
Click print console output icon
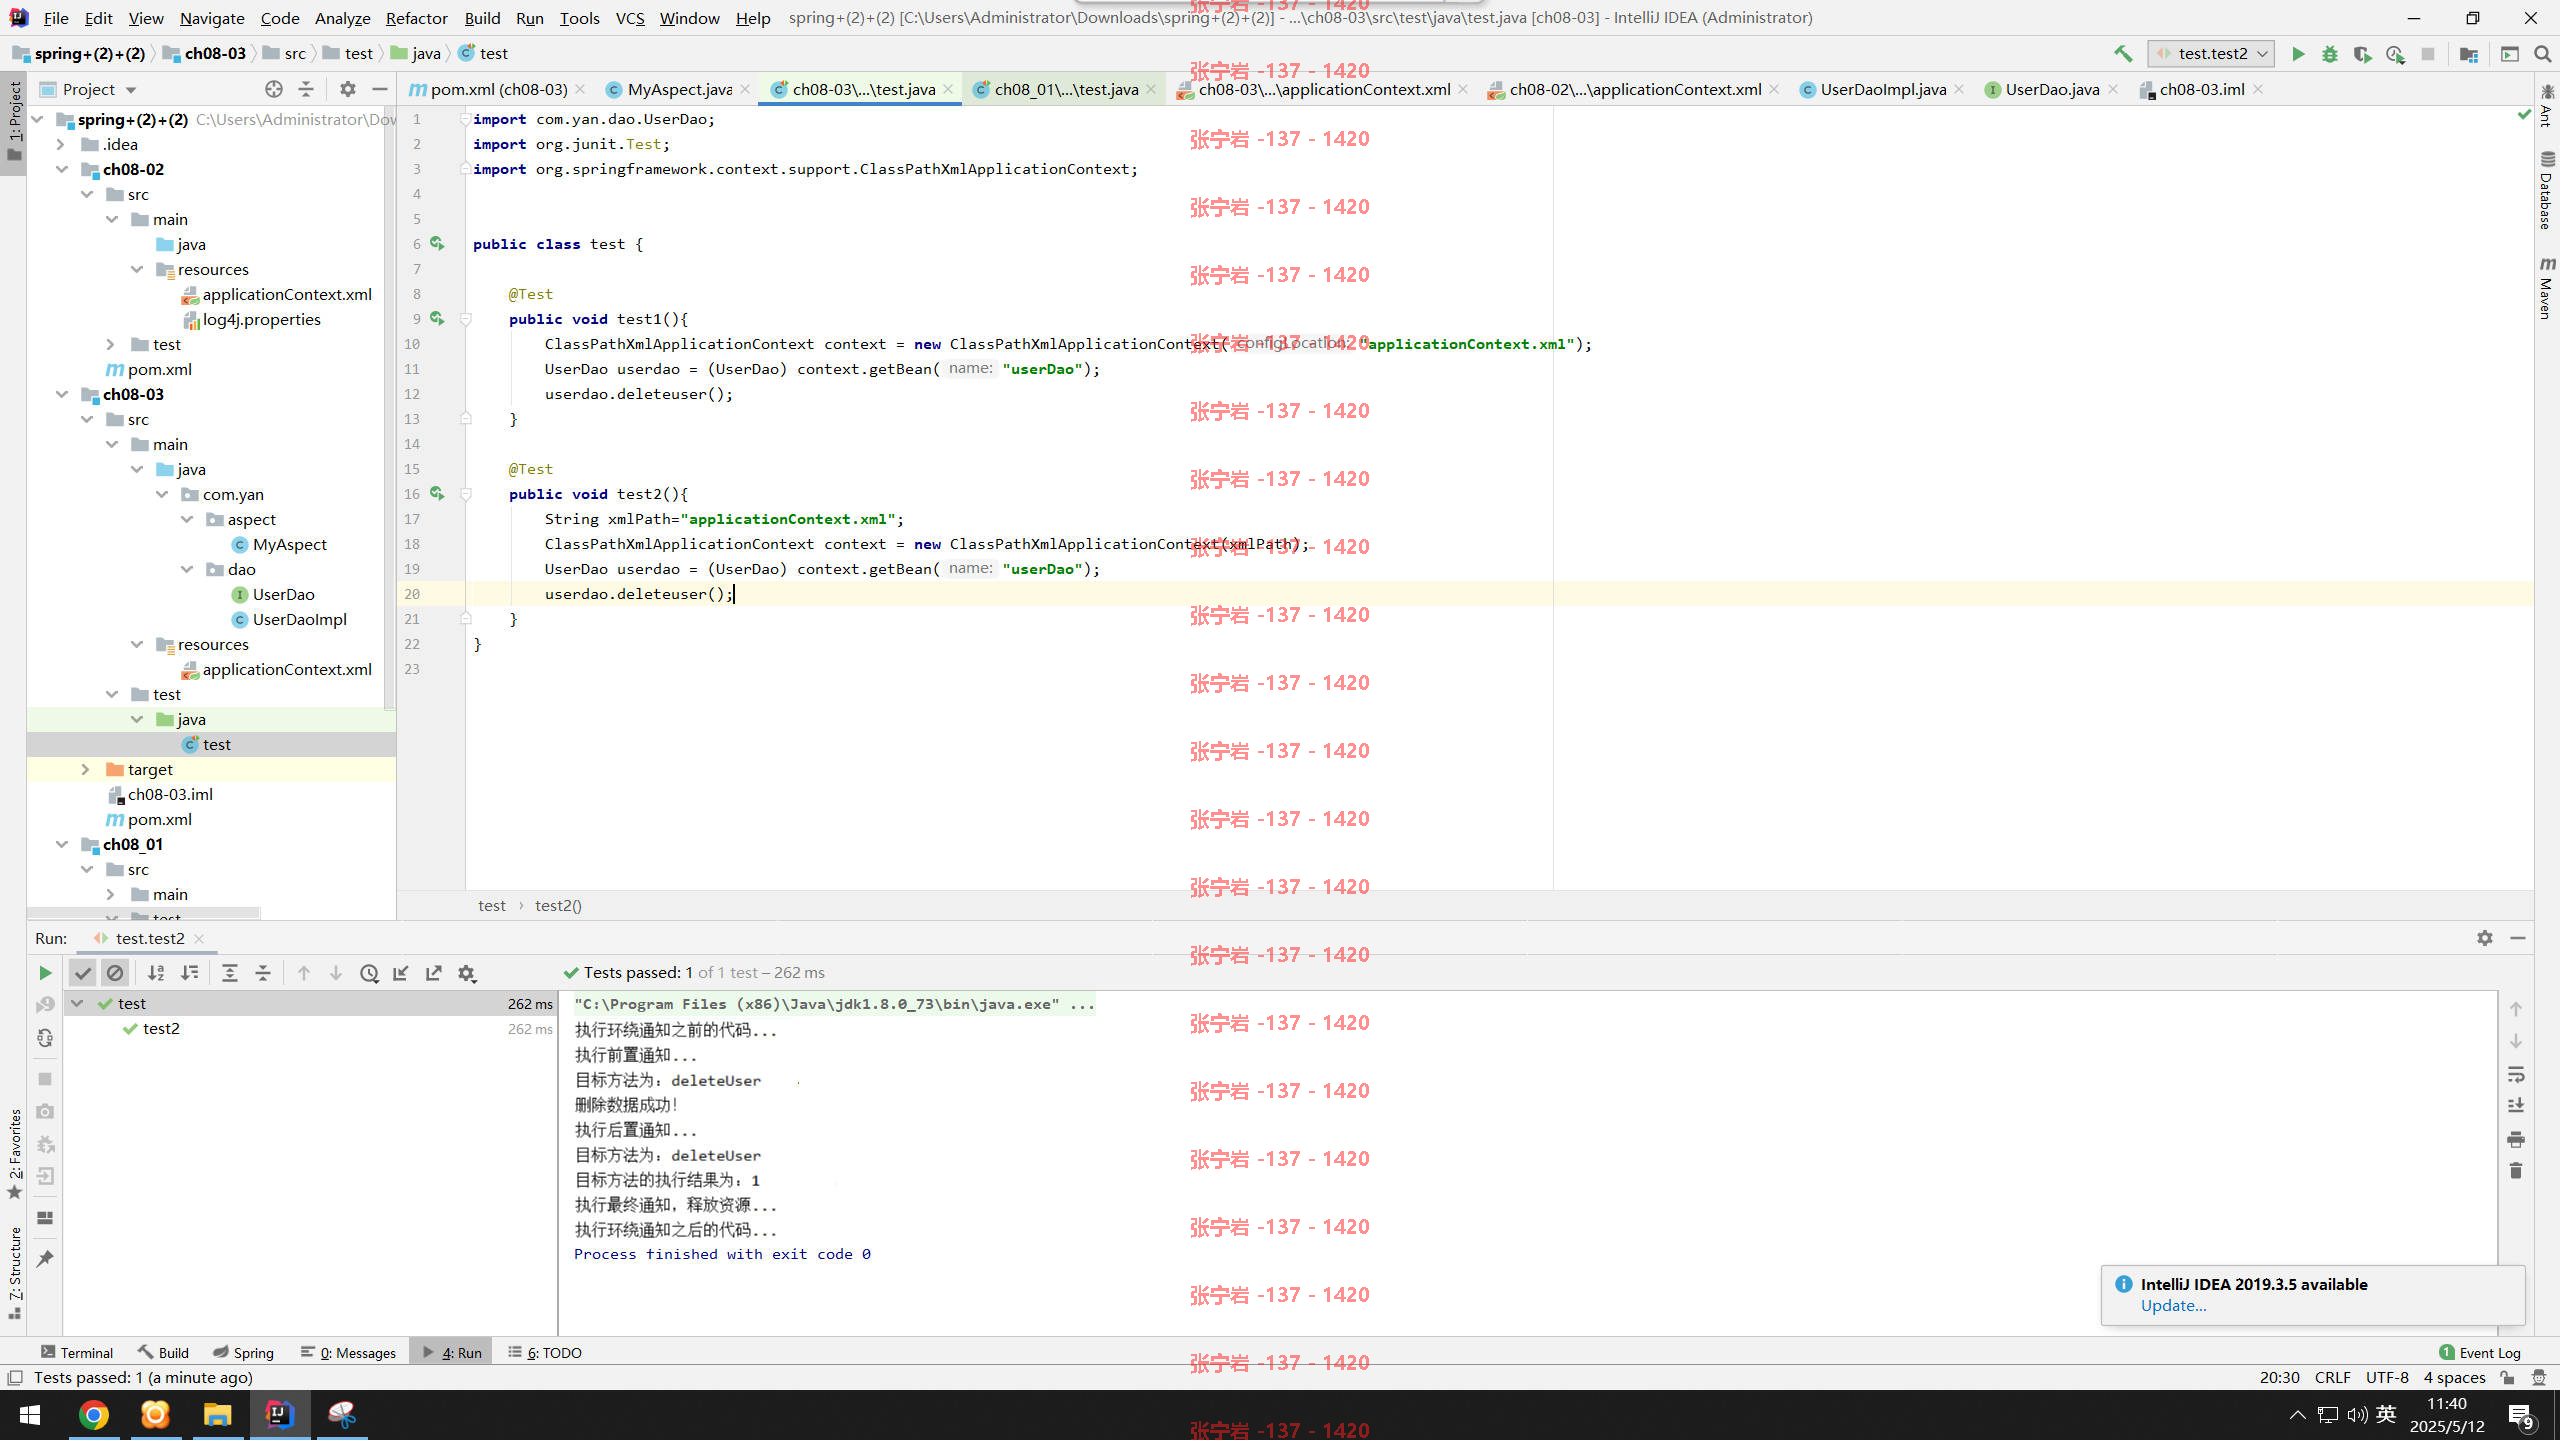2516,1139
